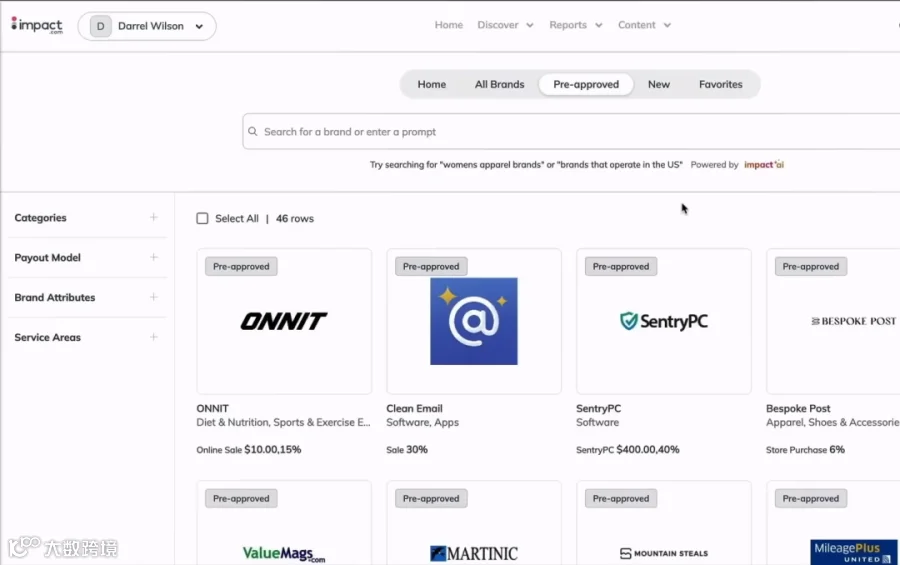Switch to the New tab
The width and height of the screenshot is (900, 565).
(x=659, y=84)
